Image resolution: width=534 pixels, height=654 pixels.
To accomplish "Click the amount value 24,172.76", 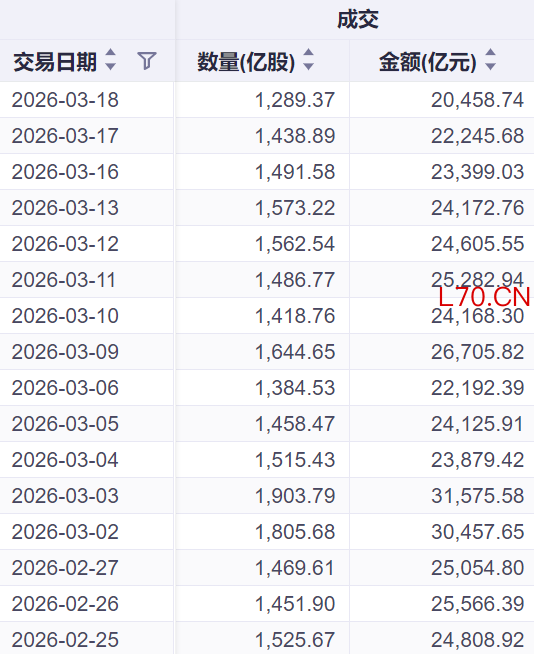I will click(477, 208).
